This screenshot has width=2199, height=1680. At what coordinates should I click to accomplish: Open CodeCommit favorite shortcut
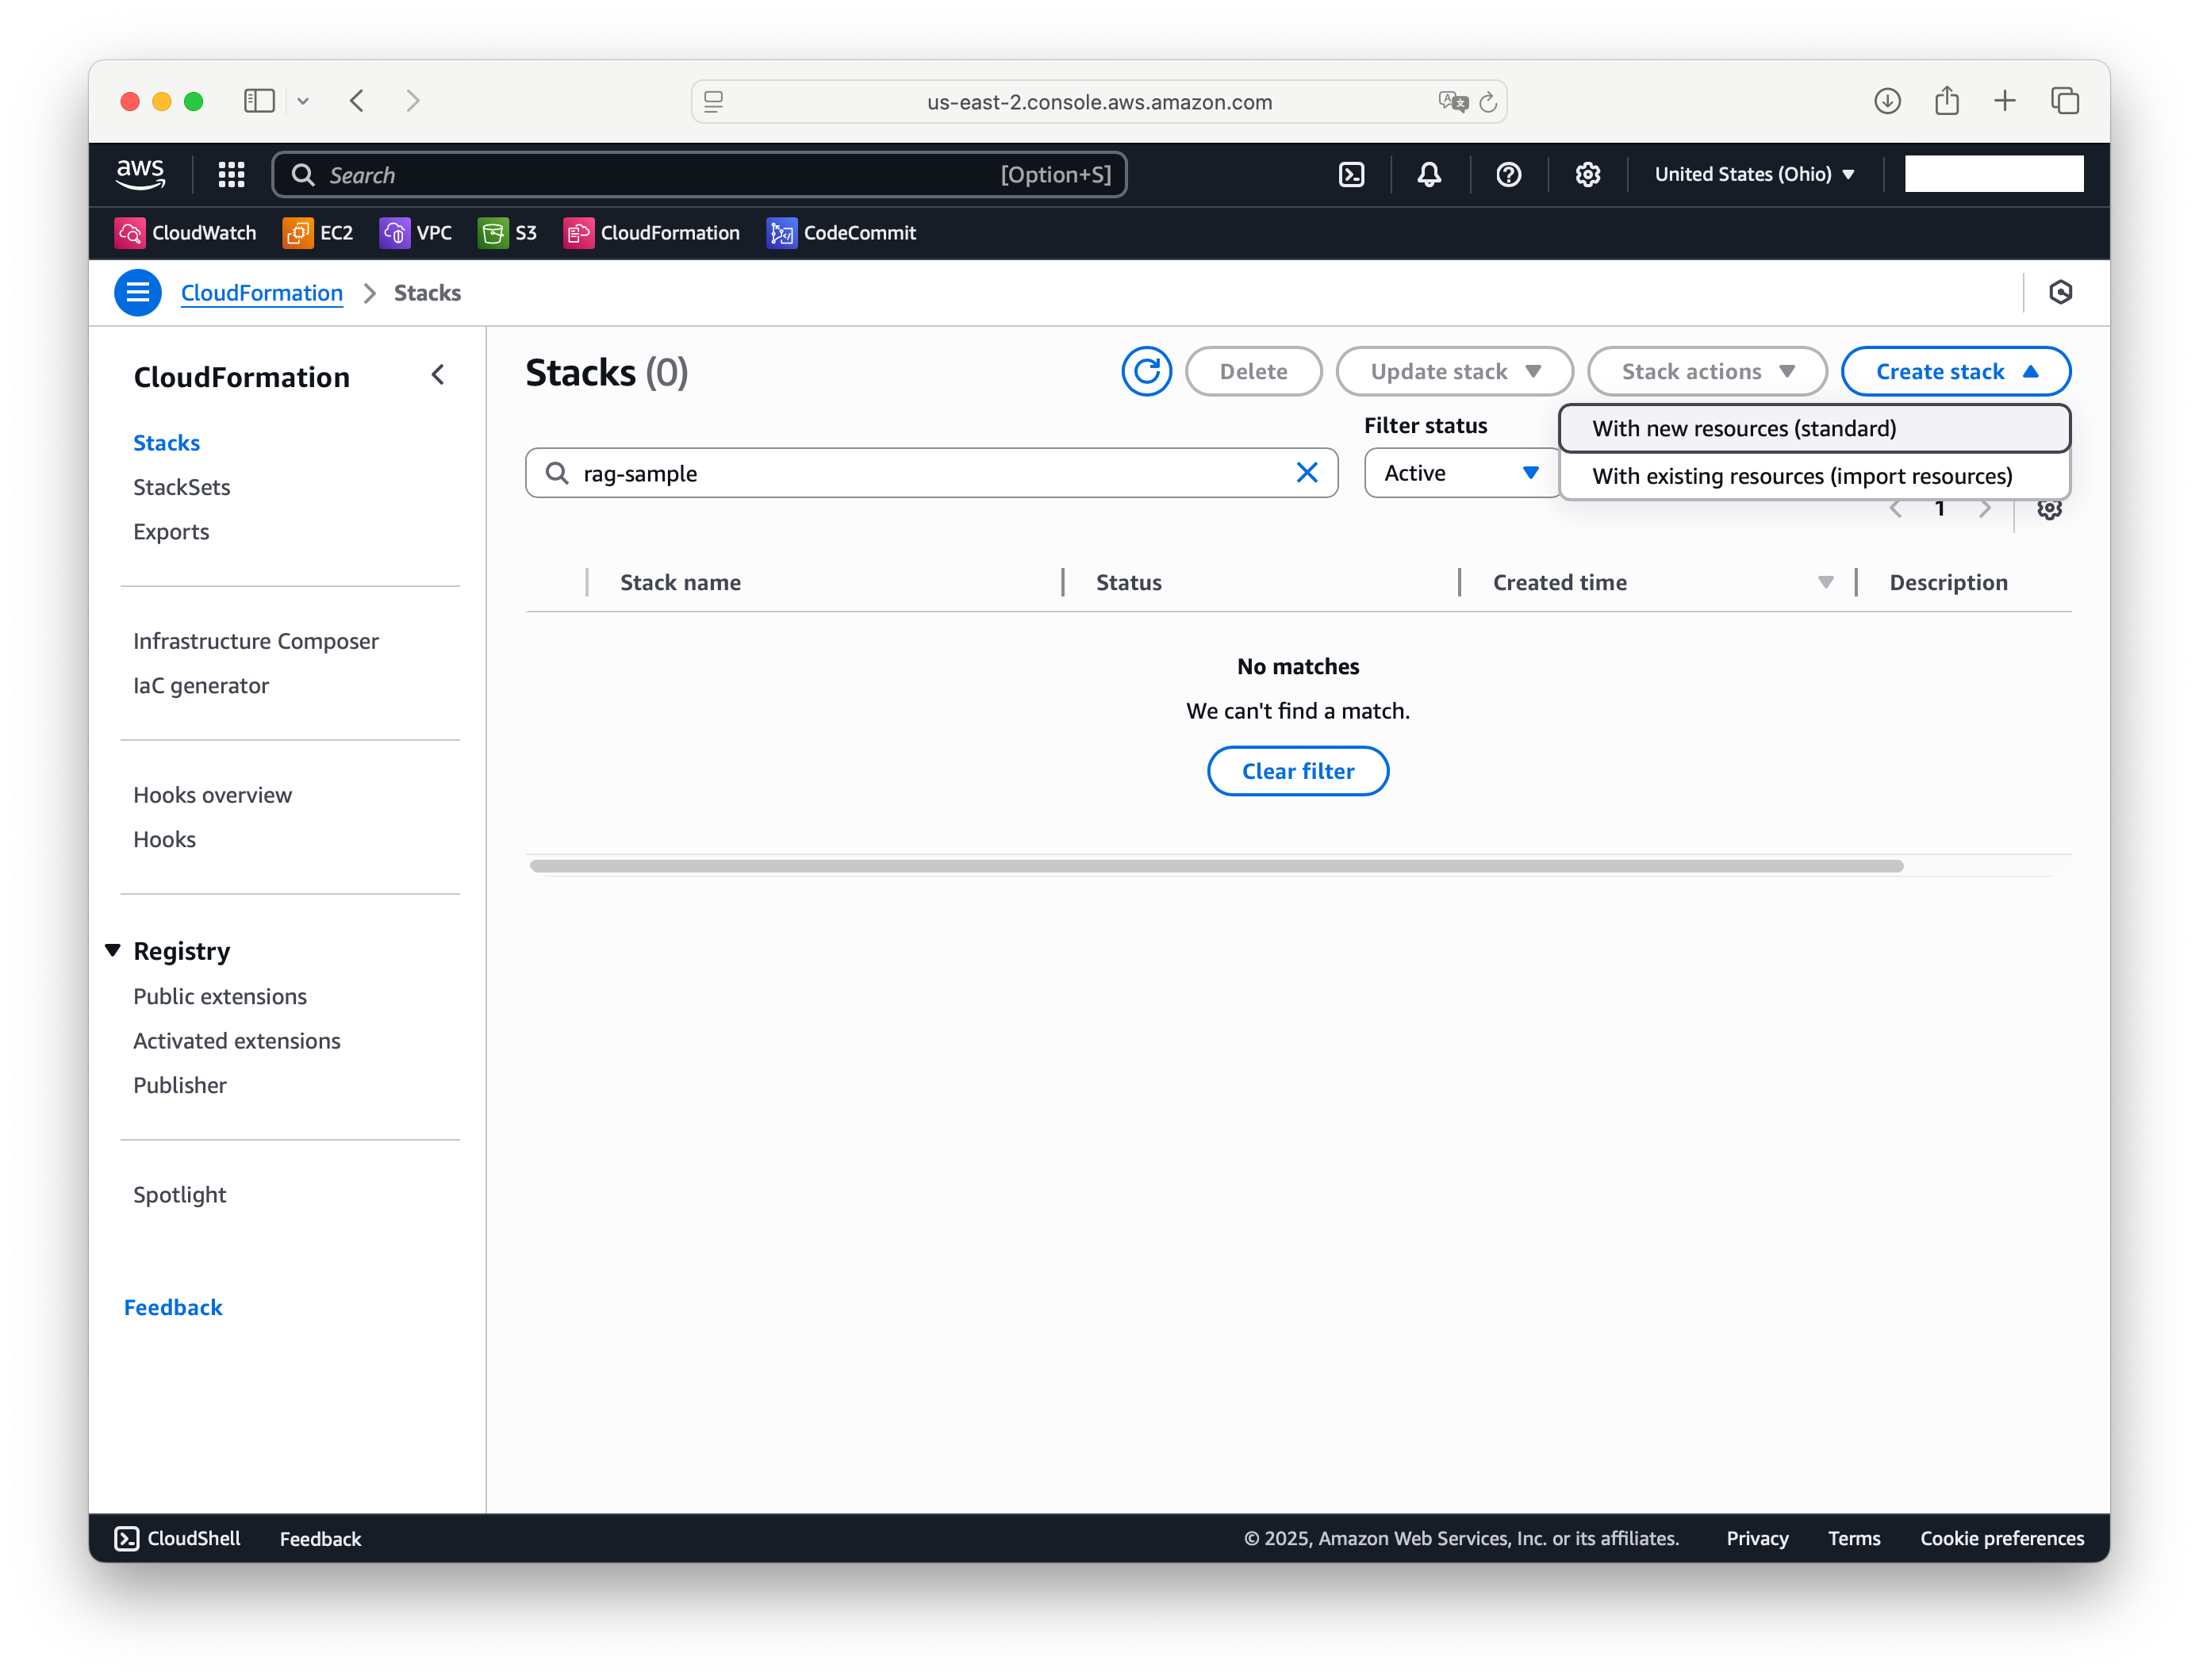coord(841,233)
